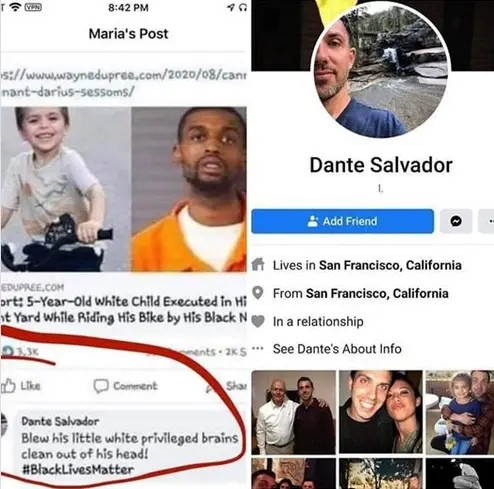Tap the Share arrow button
The image size is (494, 489).
coord(228,386)
